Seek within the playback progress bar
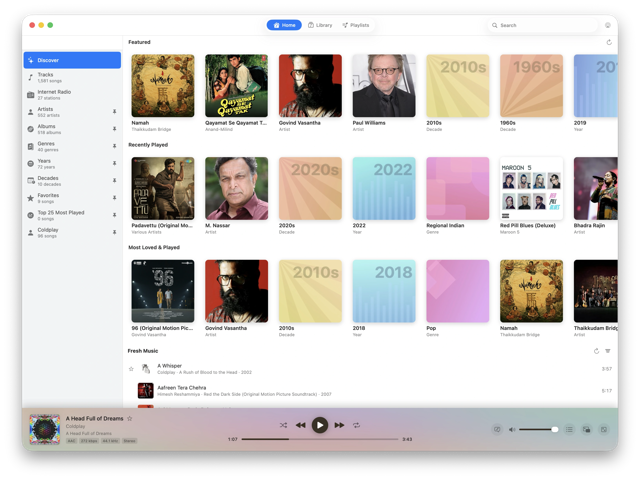640x480 pixels. pos(320,439)
